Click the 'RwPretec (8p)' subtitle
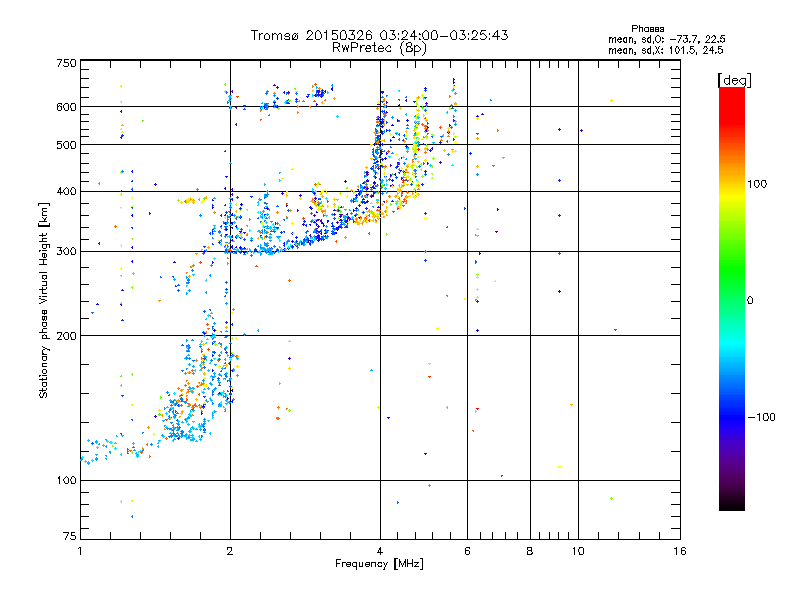The height and width of the screenshot is (600, 800). coord(379,48)
